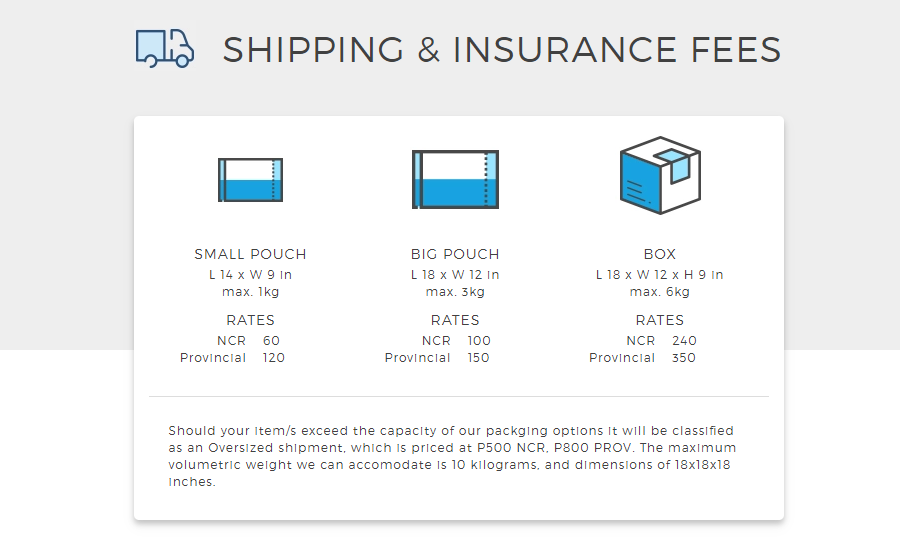The width and height of the screenshot is (900, 557).
Task: Click the max. 1kg weight text
Action: (x=250, y=292)
